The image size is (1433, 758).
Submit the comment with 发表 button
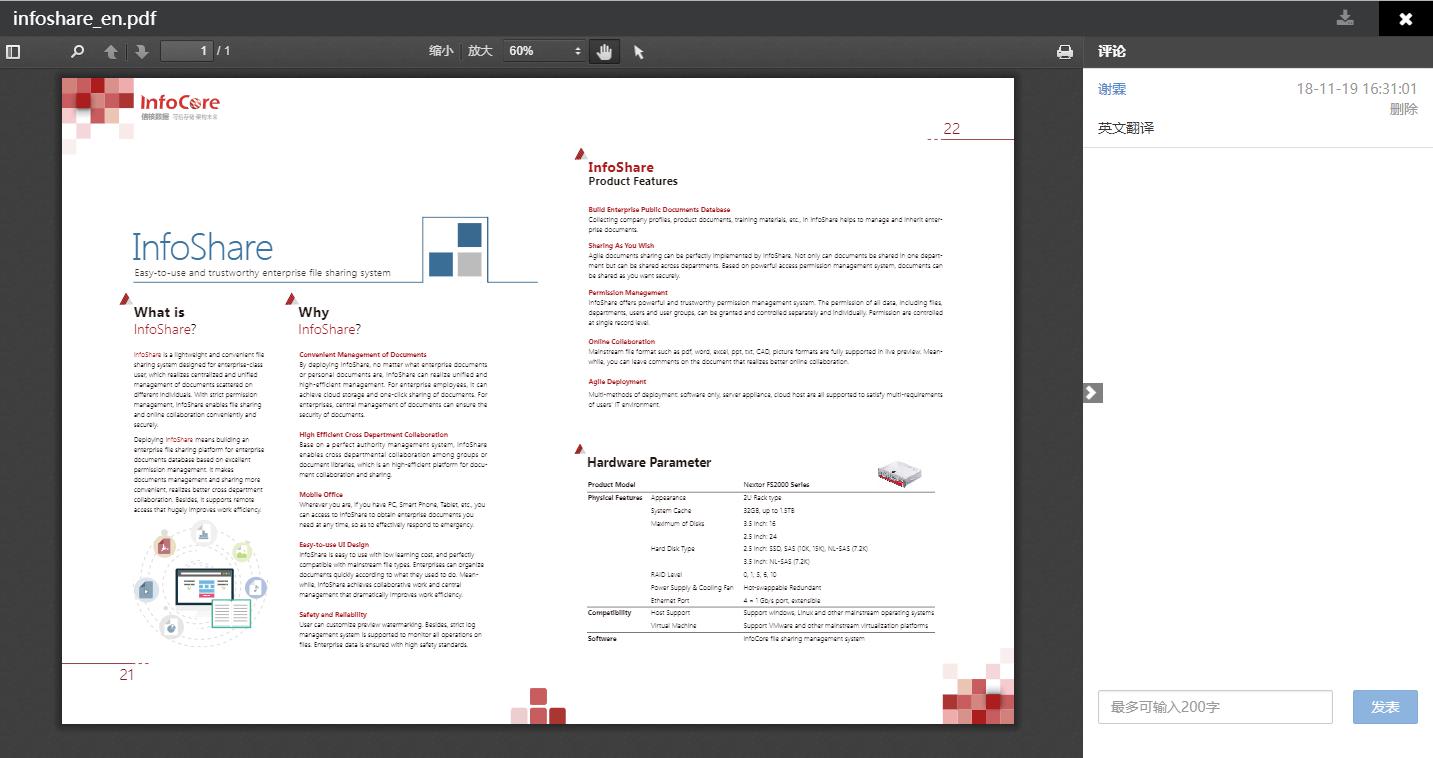tap(1385, 707)
